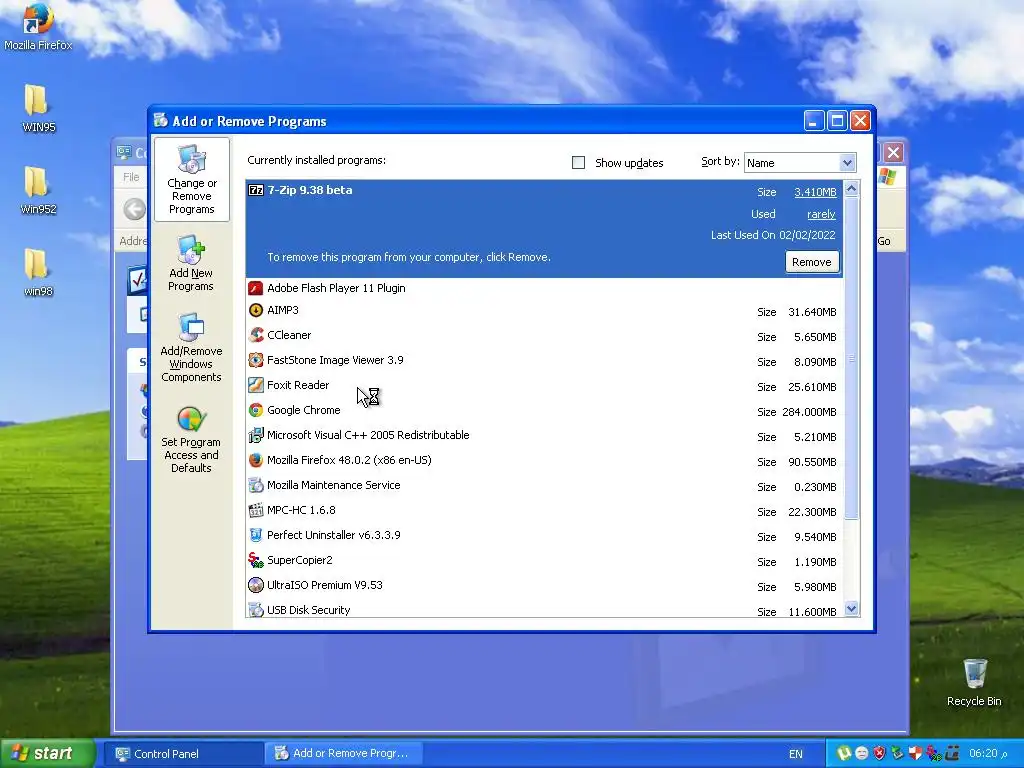The height and width of the screenshot is (768, 1024).
Task: Select the WIN95 desktop folder
Action: [38, 108]
